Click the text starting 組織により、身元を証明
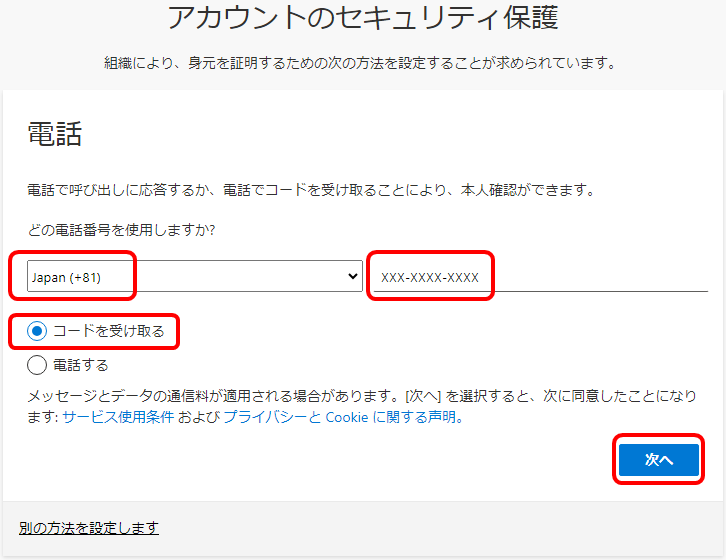Image resolution: width=726 pixels, height=560 pixels. click(360, 63)
